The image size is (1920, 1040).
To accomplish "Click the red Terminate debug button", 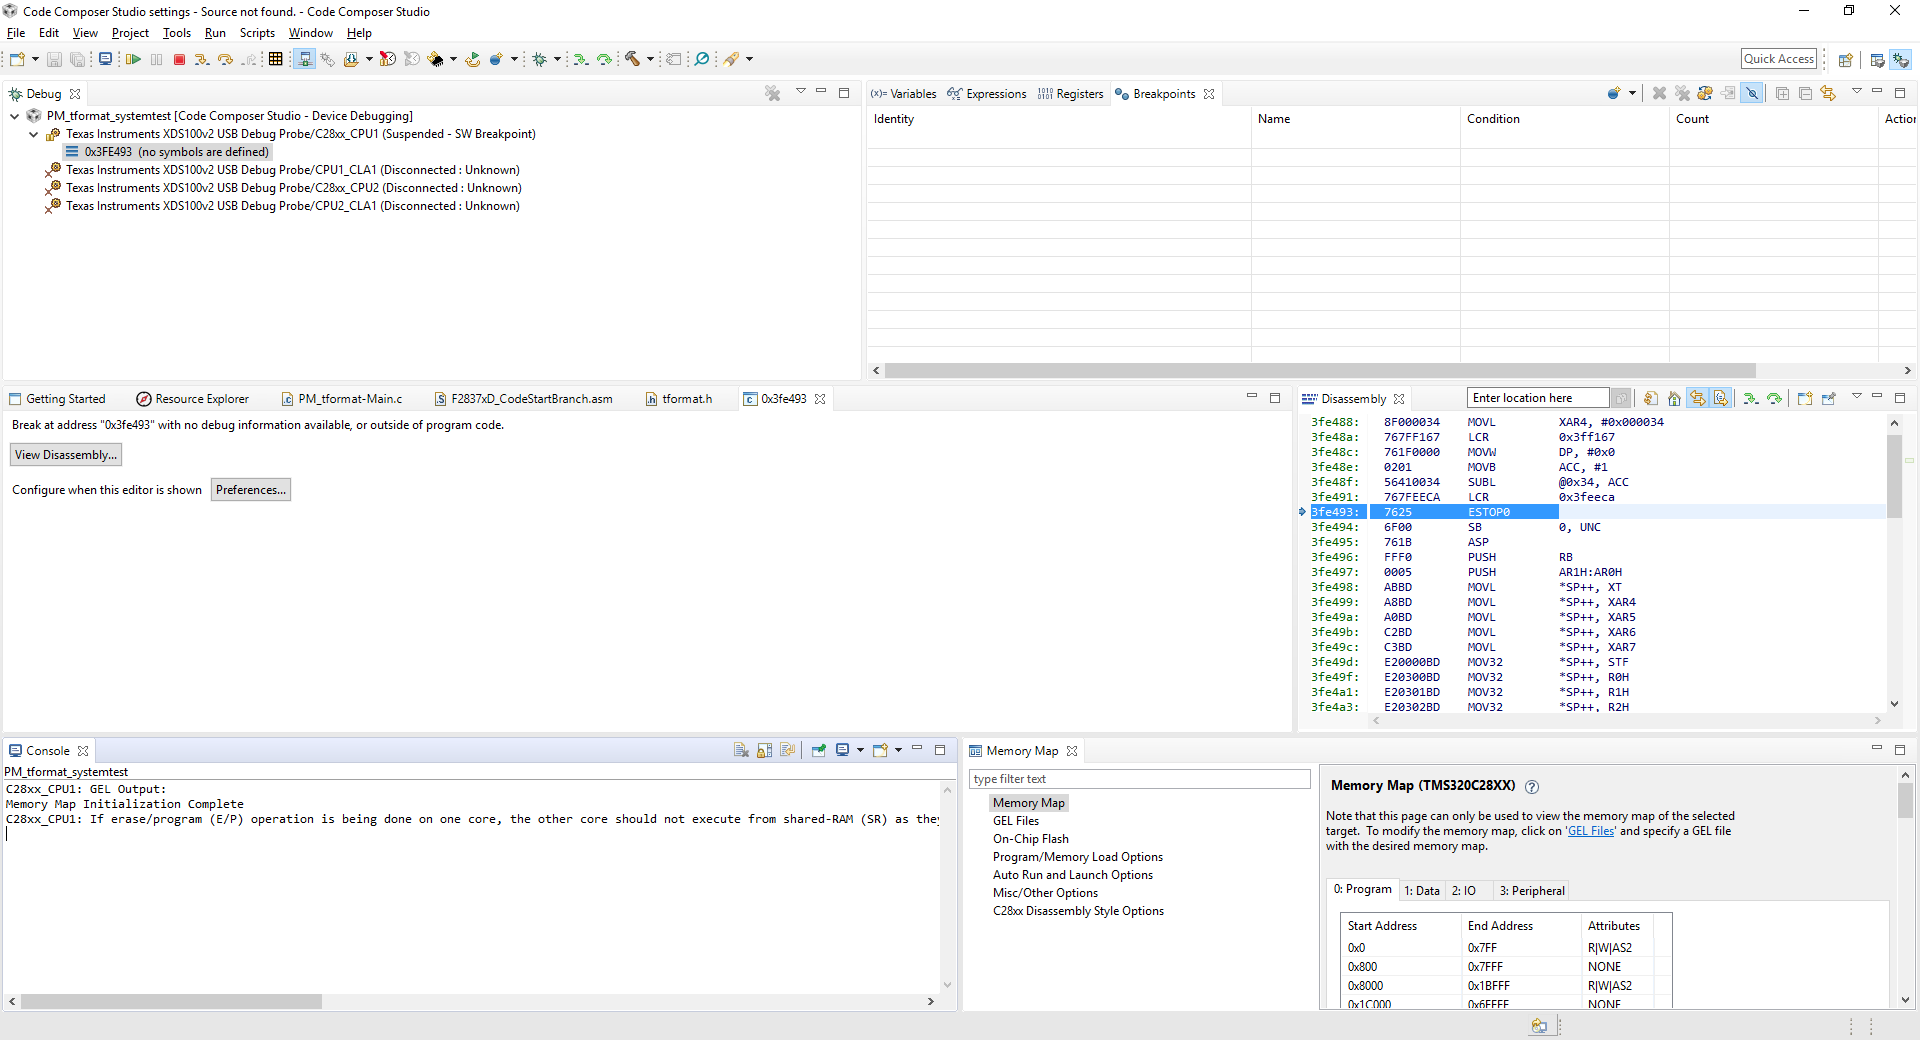I will [x=180, y=60].
